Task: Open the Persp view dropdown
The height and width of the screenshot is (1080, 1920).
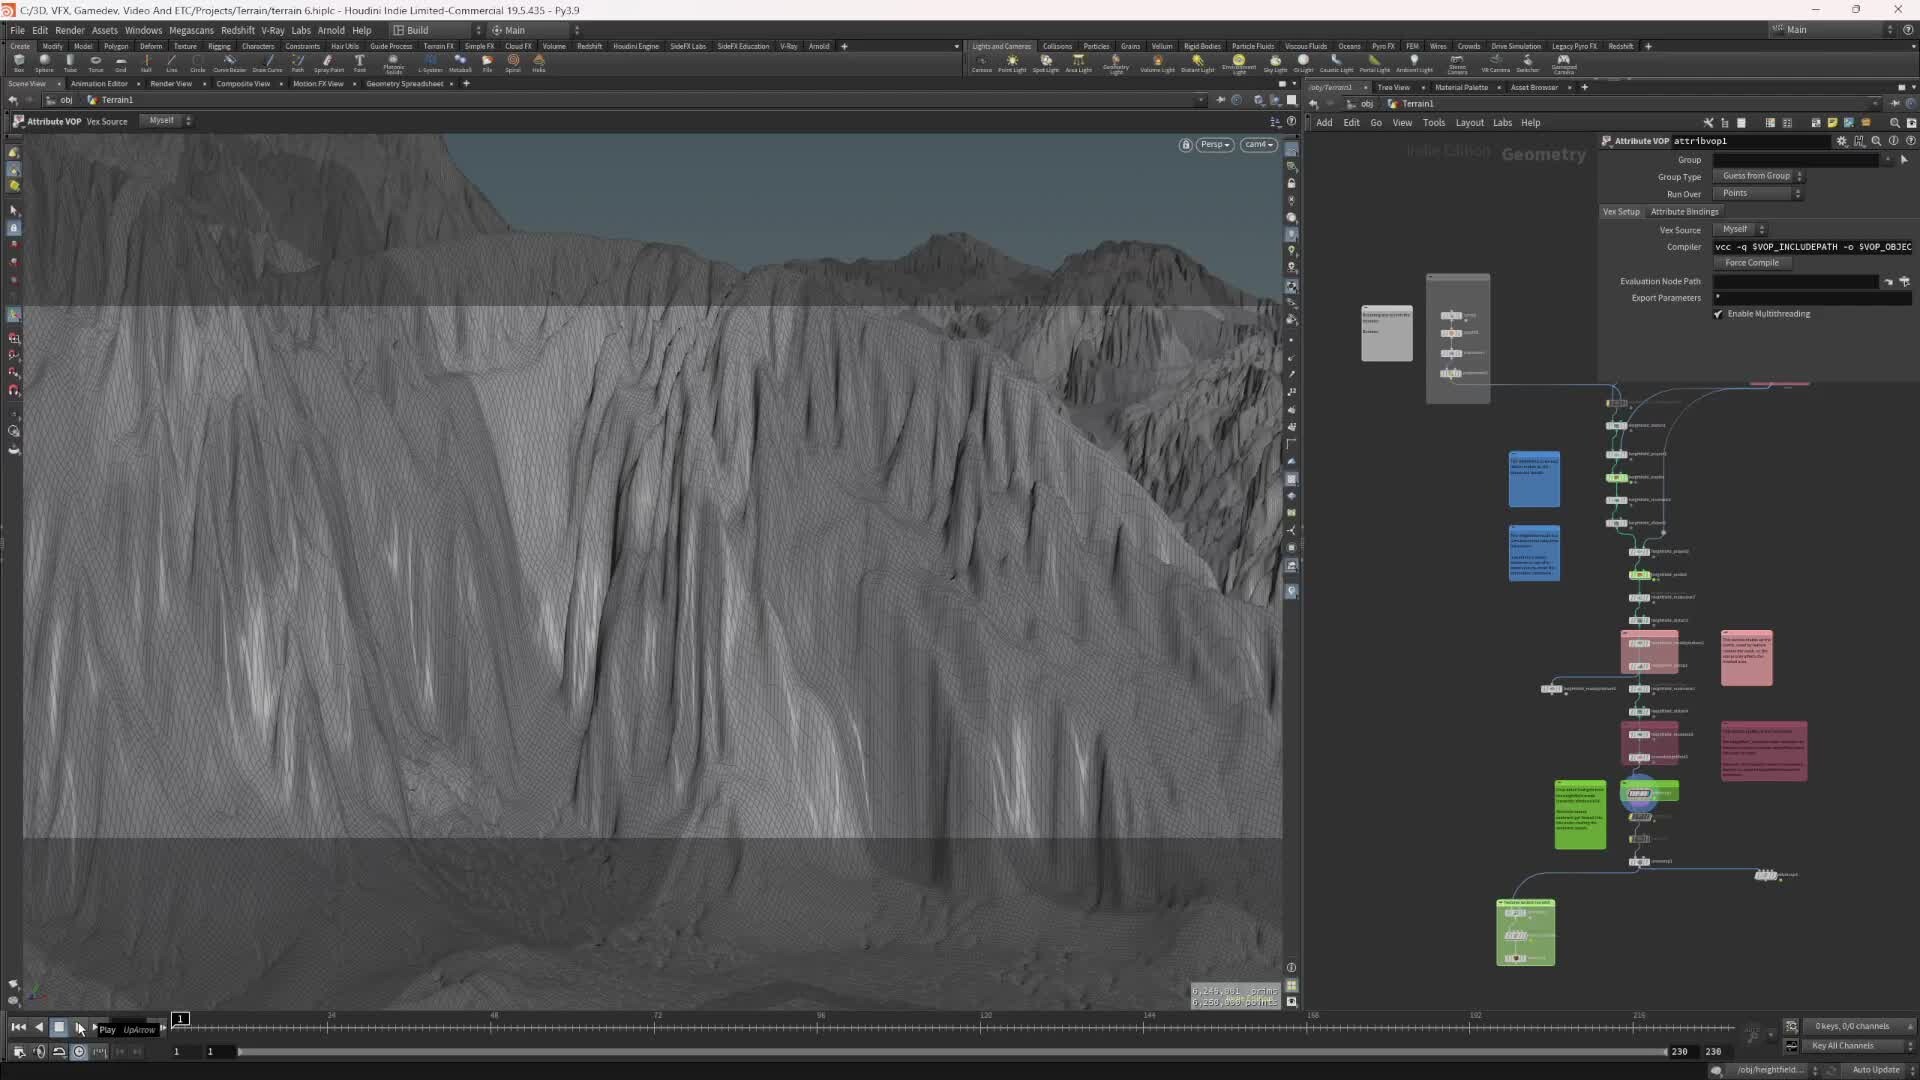Action: point(1213,144)
